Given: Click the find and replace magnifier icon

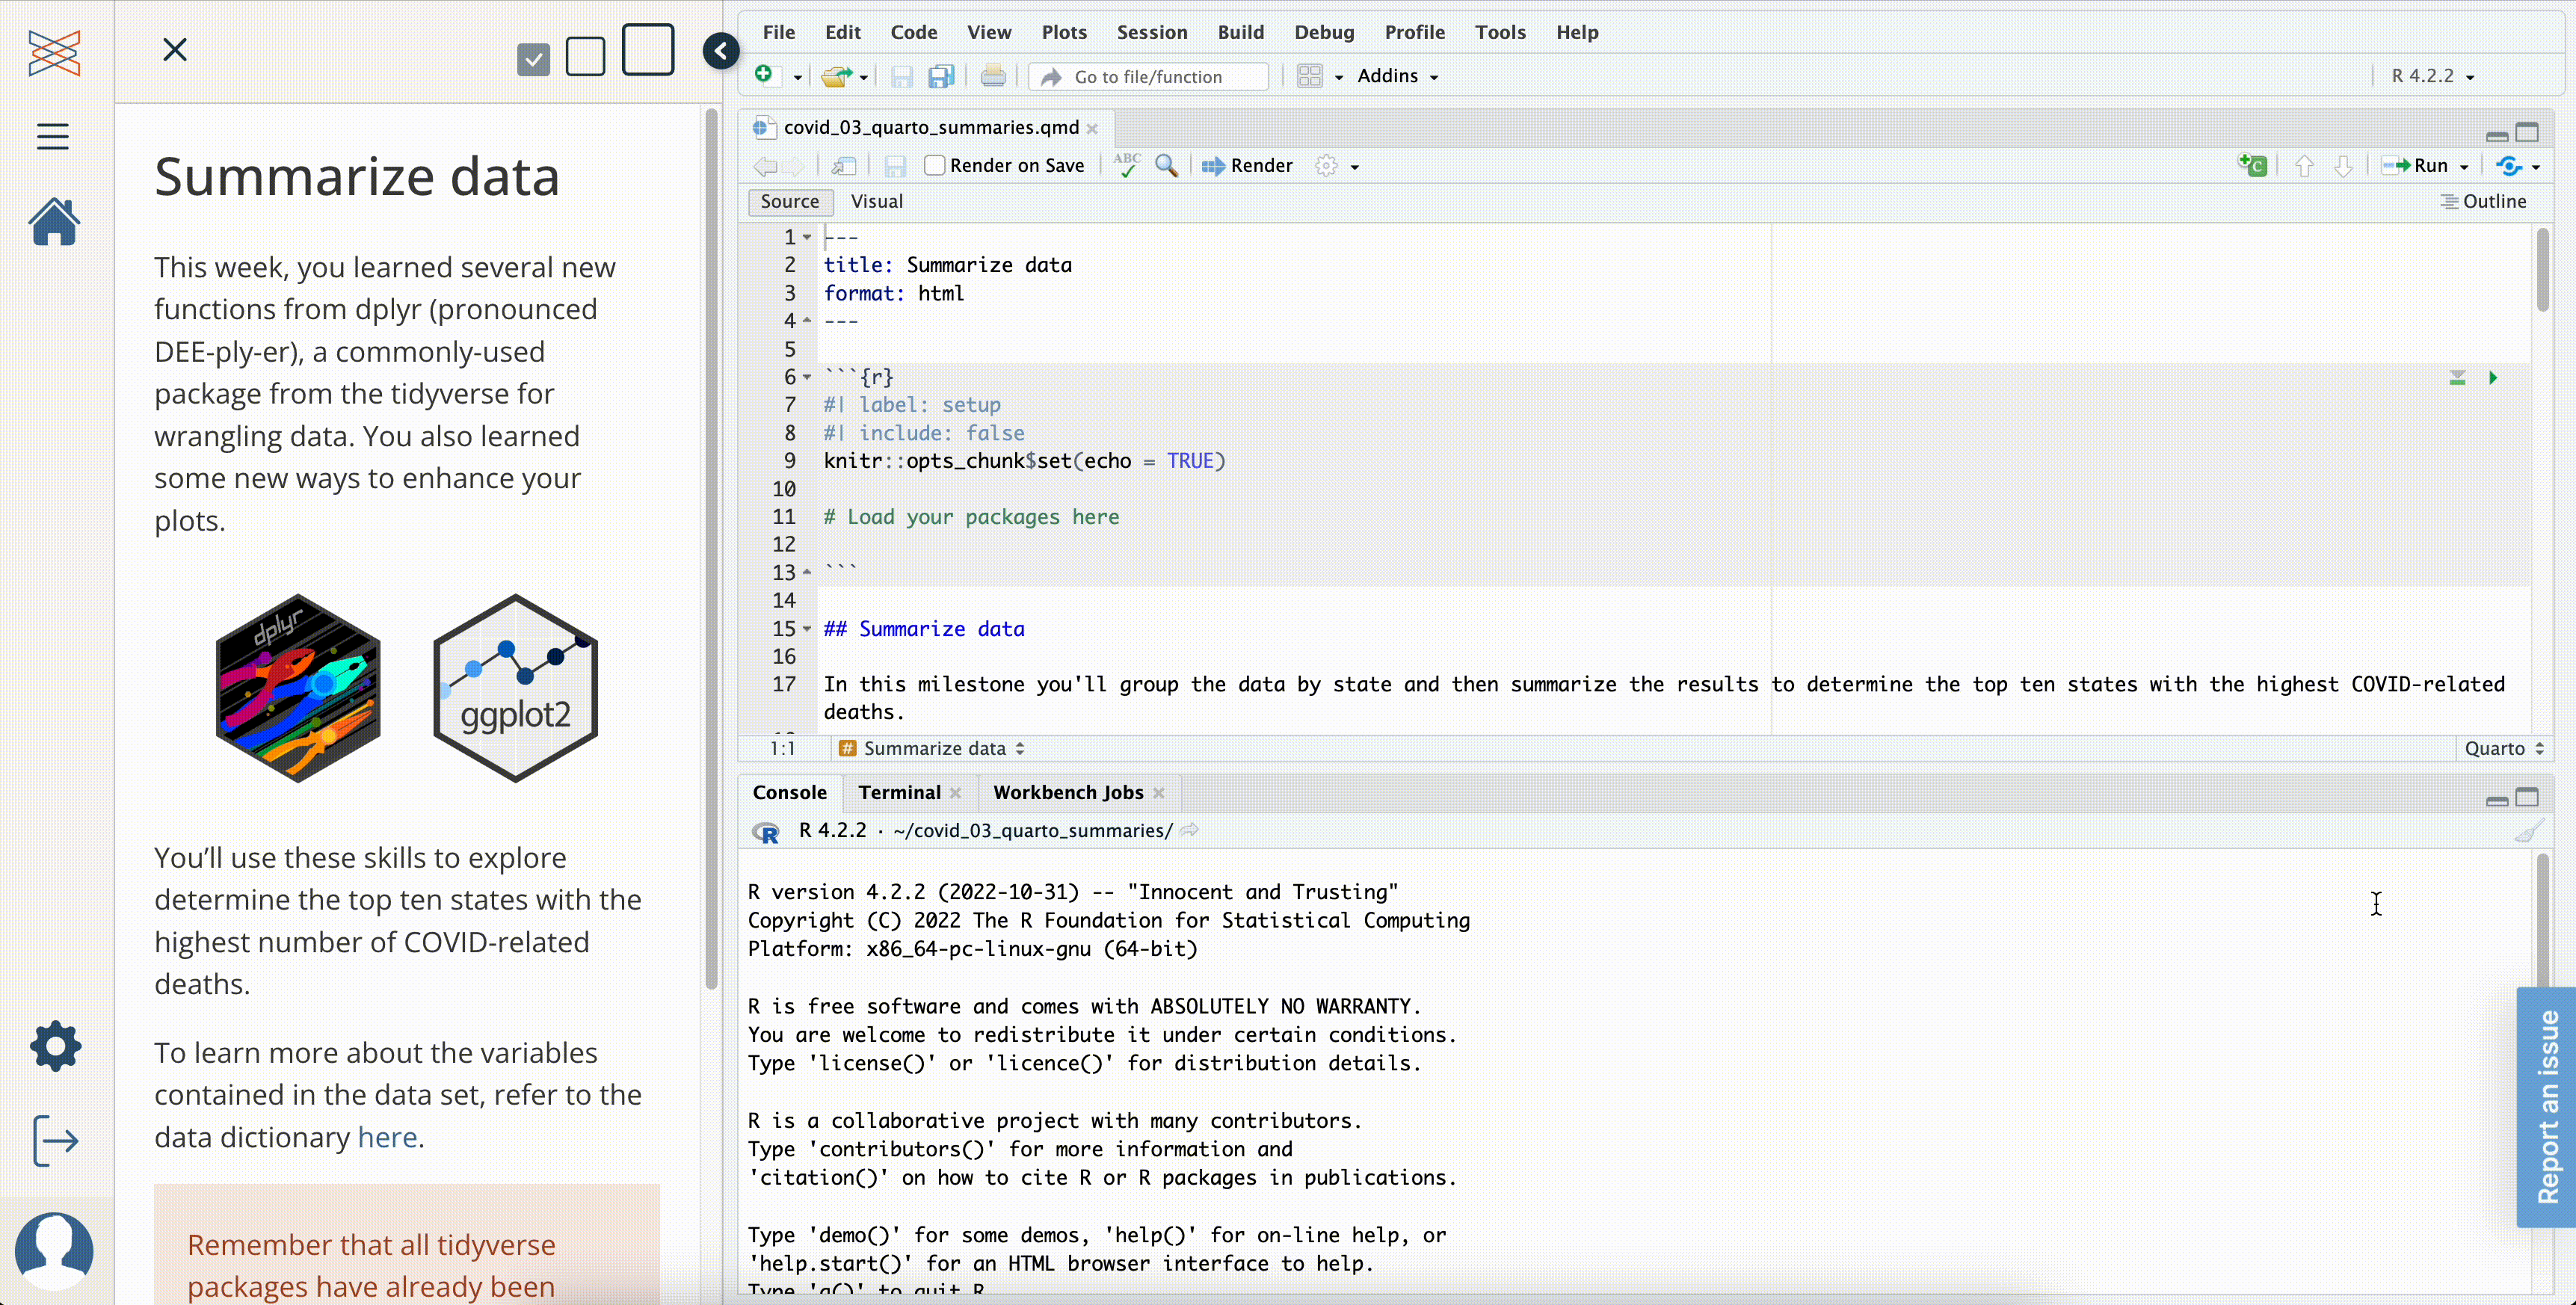Looking at the screenshot, I should [x=1165, y=166].
